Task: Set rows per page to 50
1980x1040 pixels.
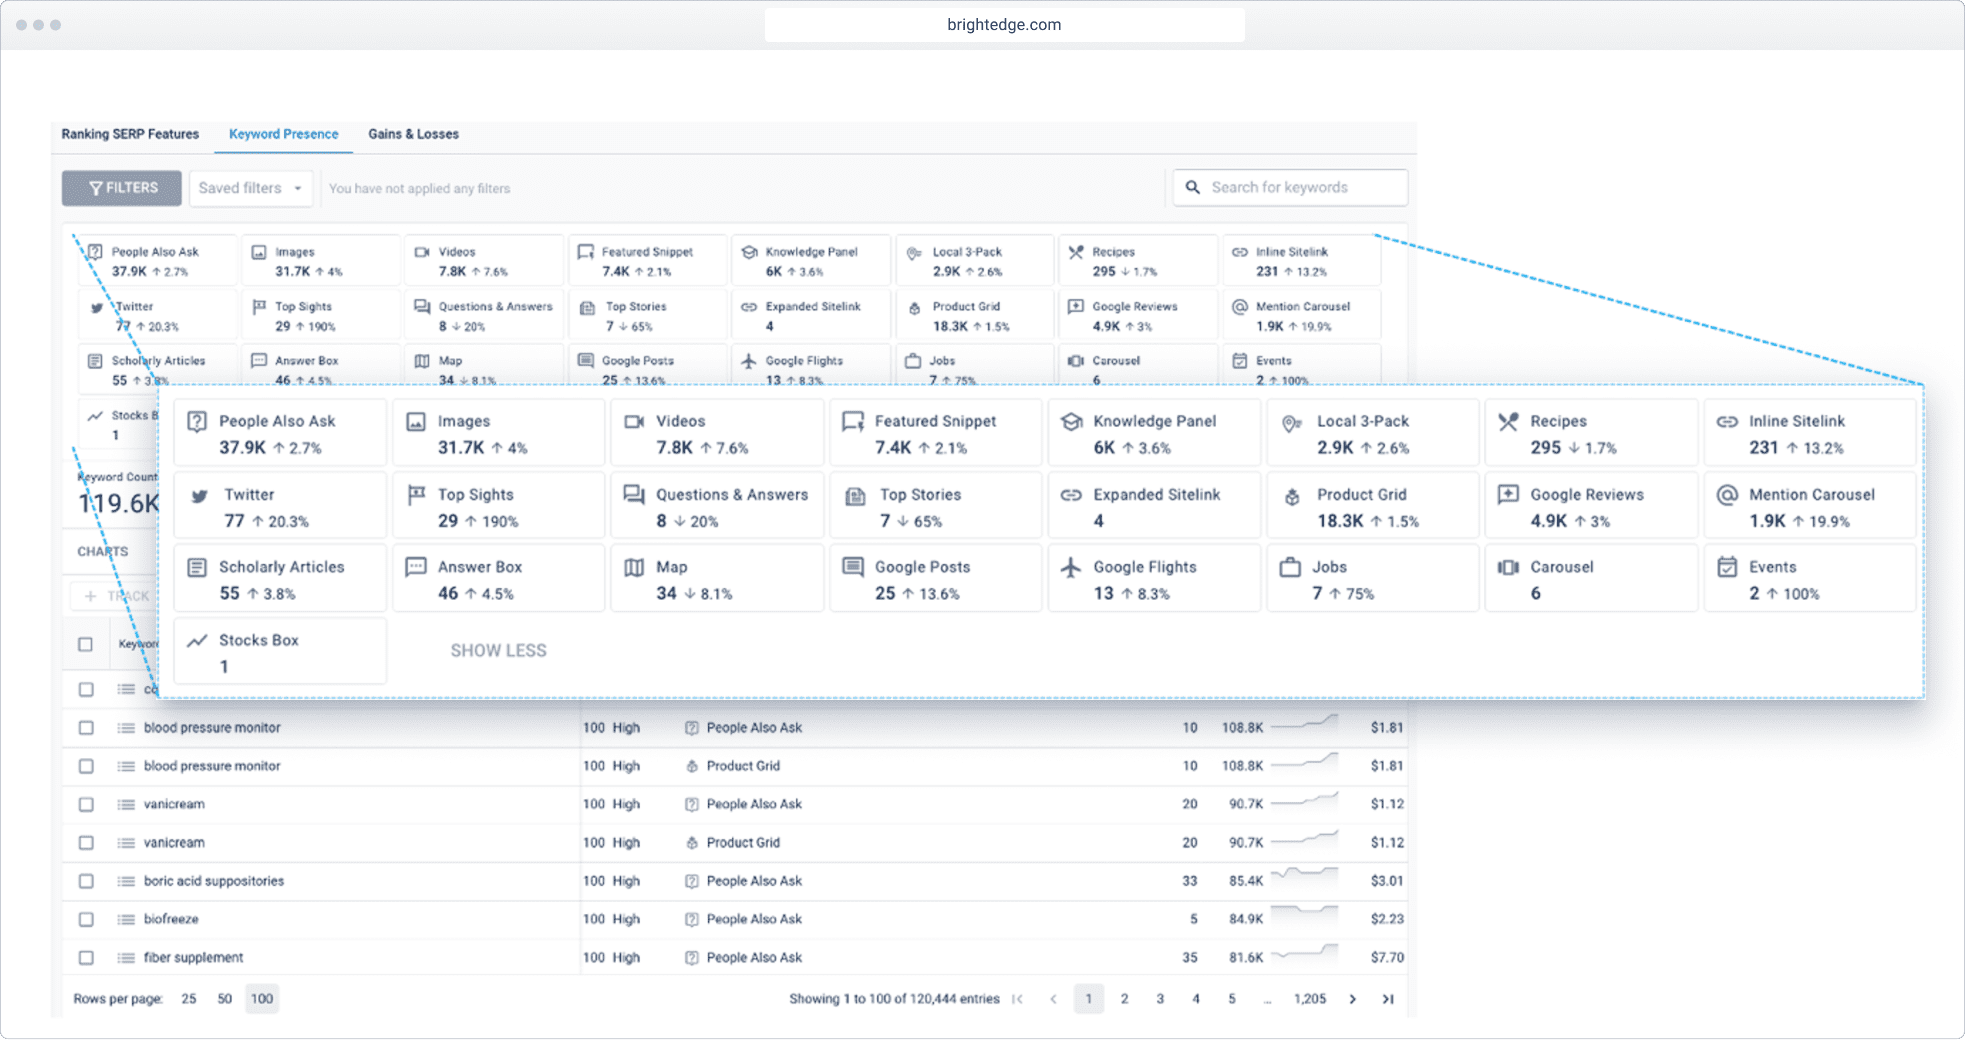Action: tap(225, 999)
